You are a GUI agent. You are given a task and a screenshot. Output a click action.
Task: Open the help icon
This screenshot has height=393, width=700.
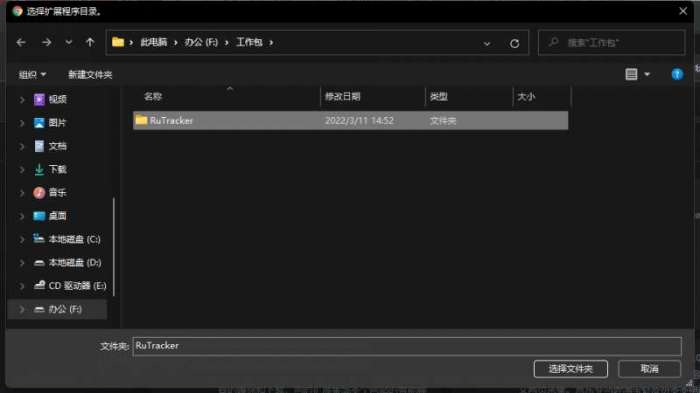(677, 74)
